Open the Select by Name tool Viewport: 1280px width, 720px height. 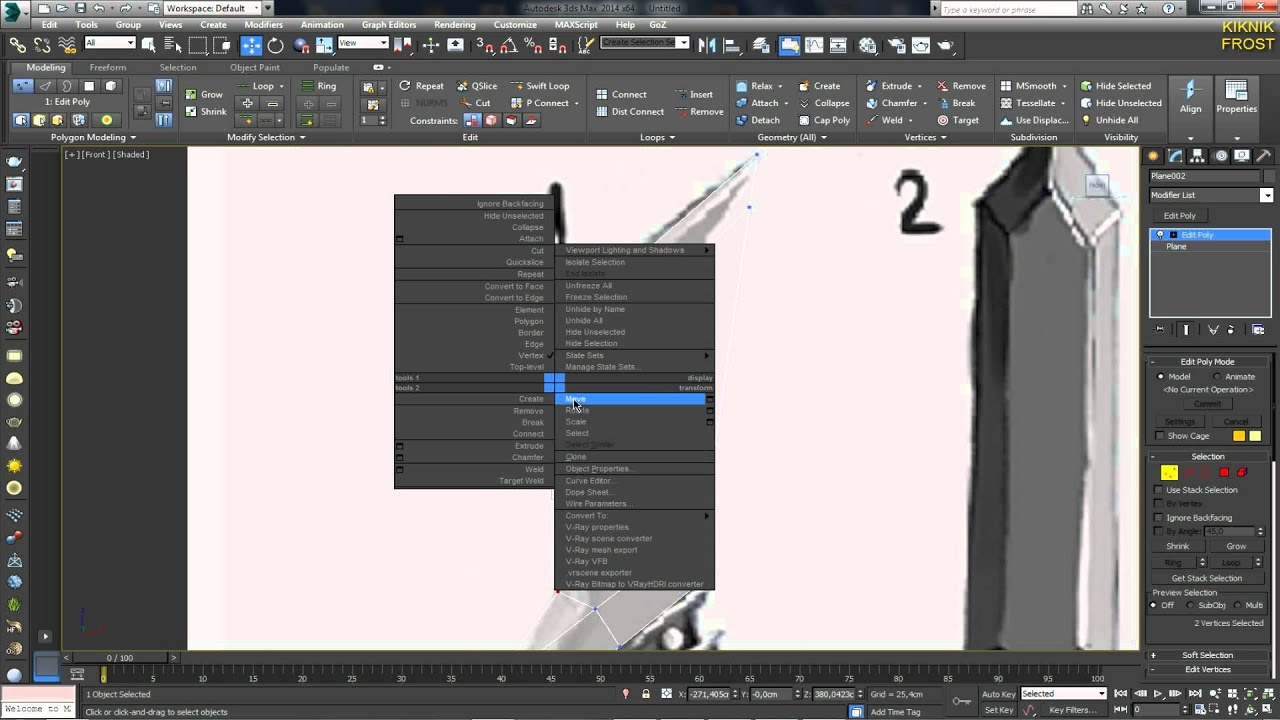tap(172, 44)
